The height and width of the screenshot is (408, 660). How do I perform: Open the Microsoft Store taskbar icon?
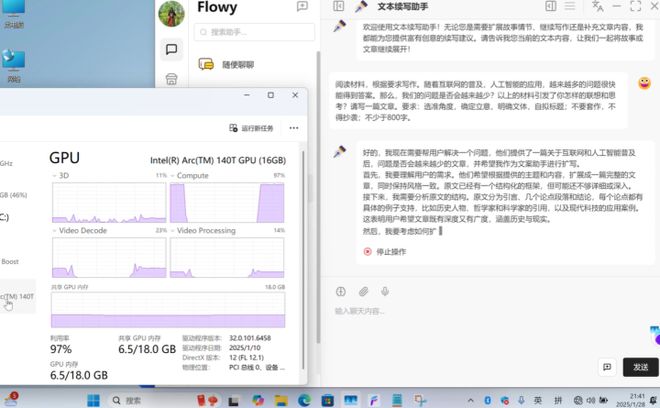(327, 400)
